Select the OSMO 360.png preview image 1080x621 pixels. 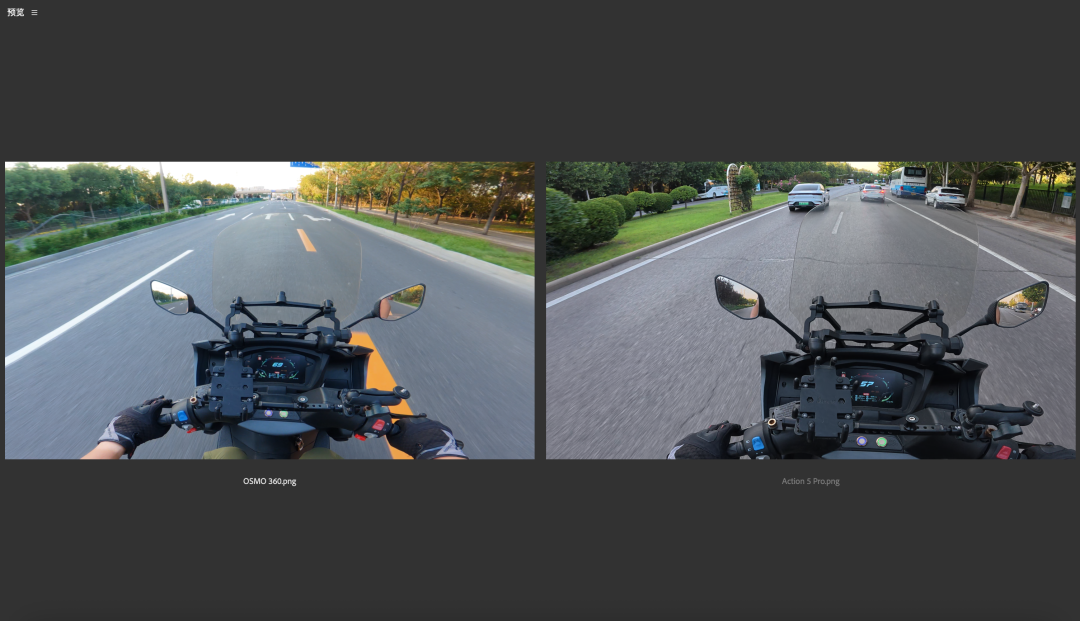[x=269, y=310]
